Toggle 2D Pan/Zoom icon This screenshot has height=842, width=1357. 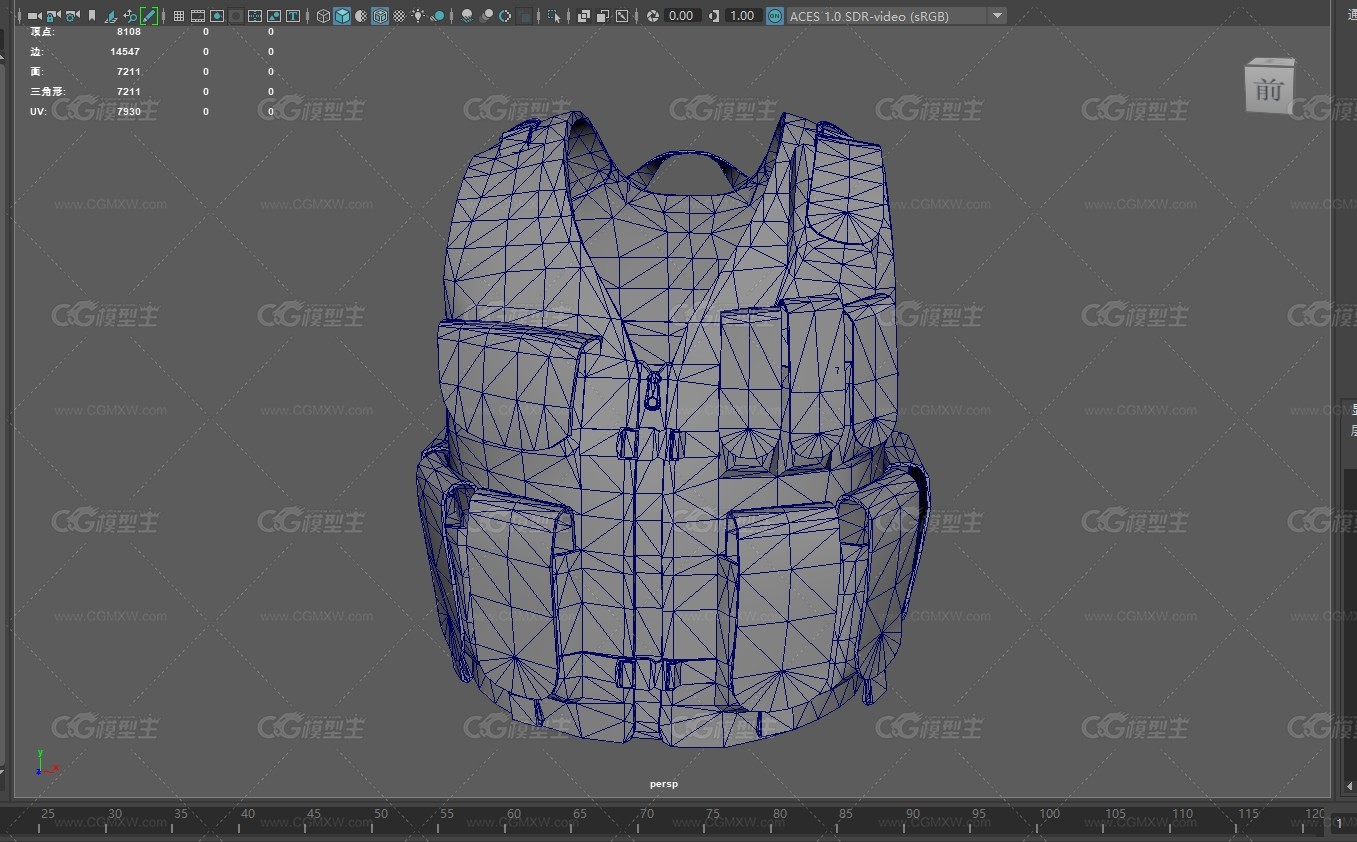click(x=130, y=16)
